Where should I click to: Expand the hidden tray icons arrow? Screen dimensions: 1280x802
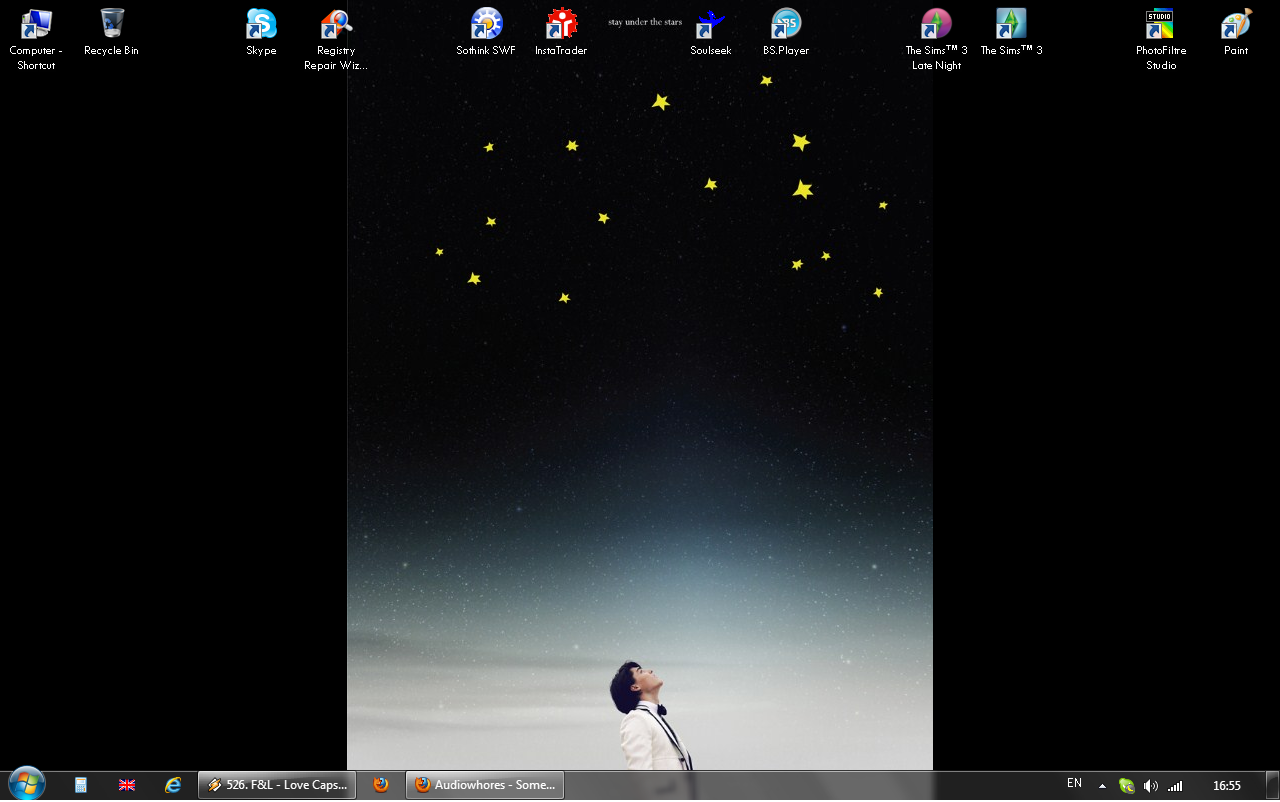tap(1102, 786)
